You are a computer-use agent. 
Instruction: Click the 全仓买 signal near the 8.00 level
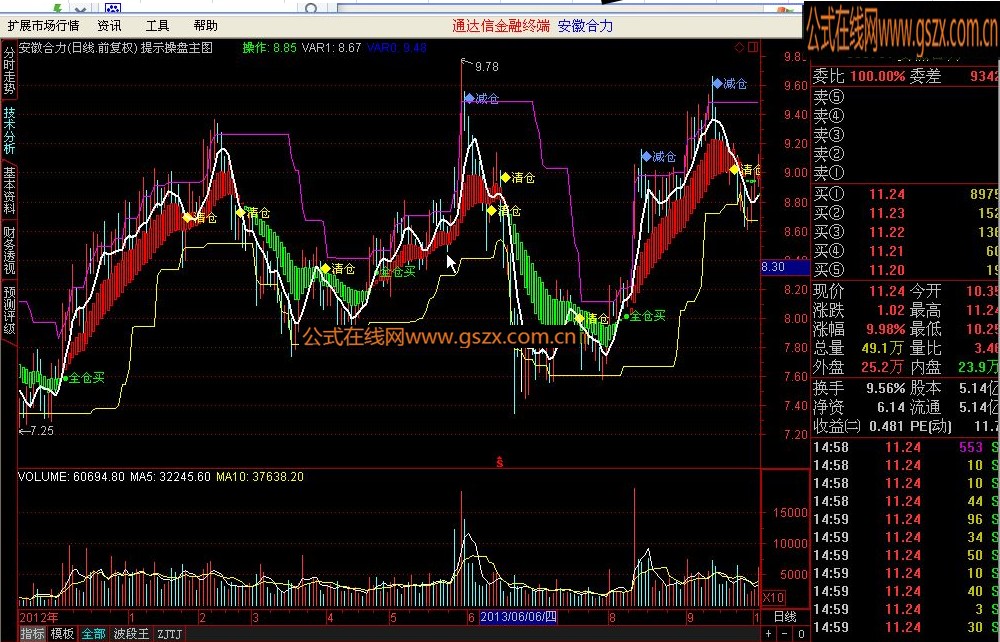click(647, 316)
